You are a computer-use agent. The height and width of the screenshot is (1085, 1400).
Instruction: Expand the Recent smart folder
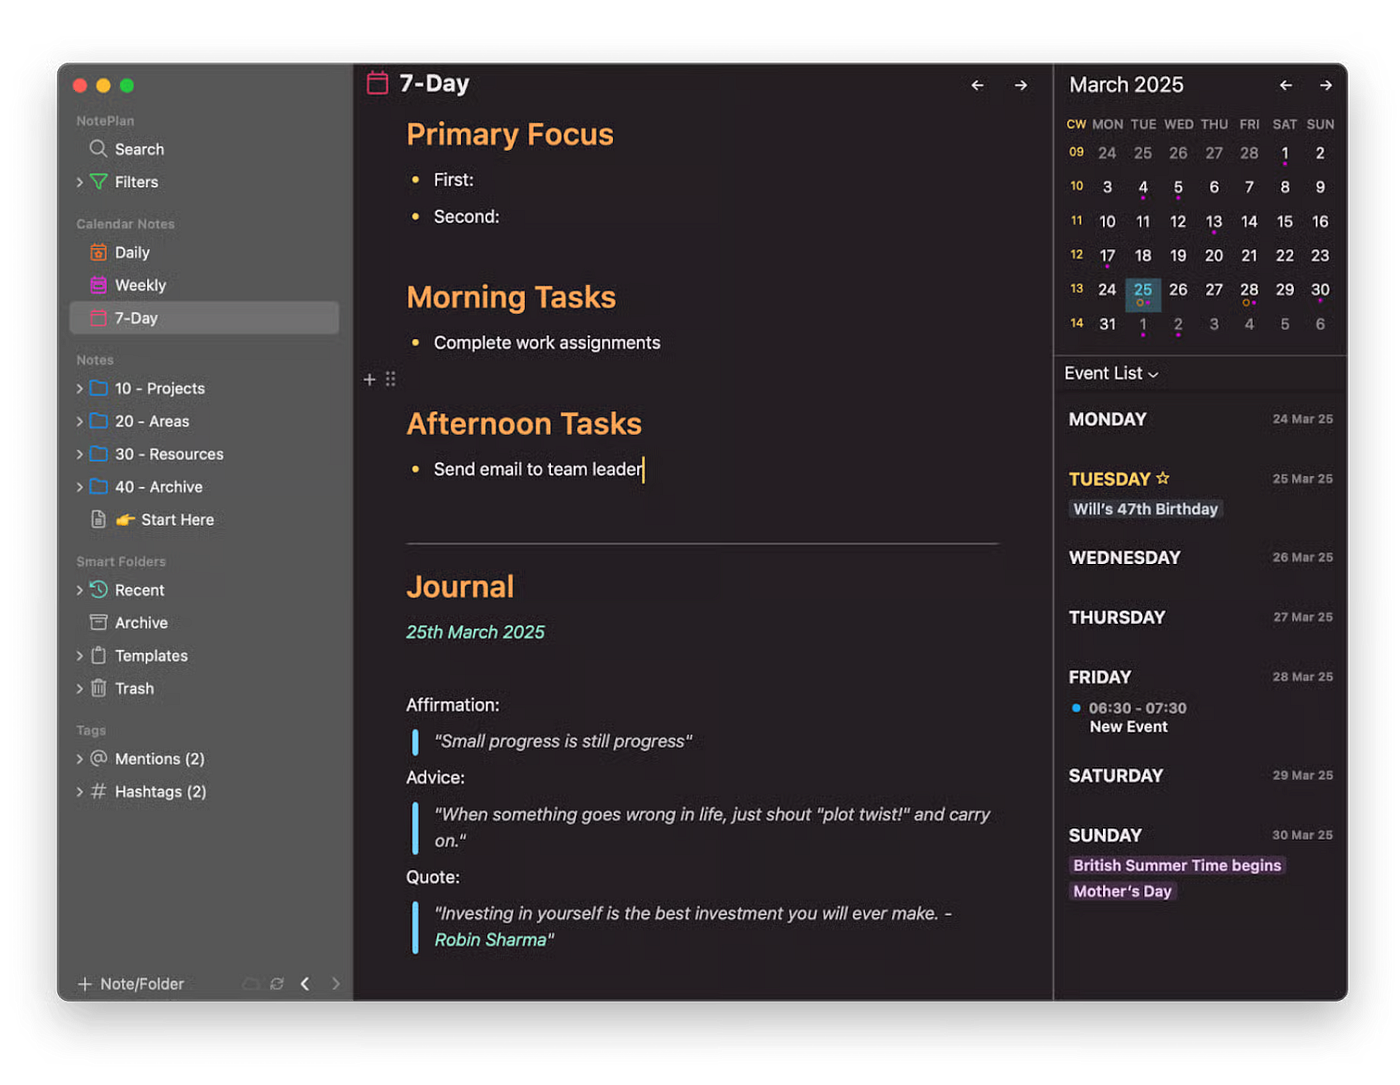point(80,590)
